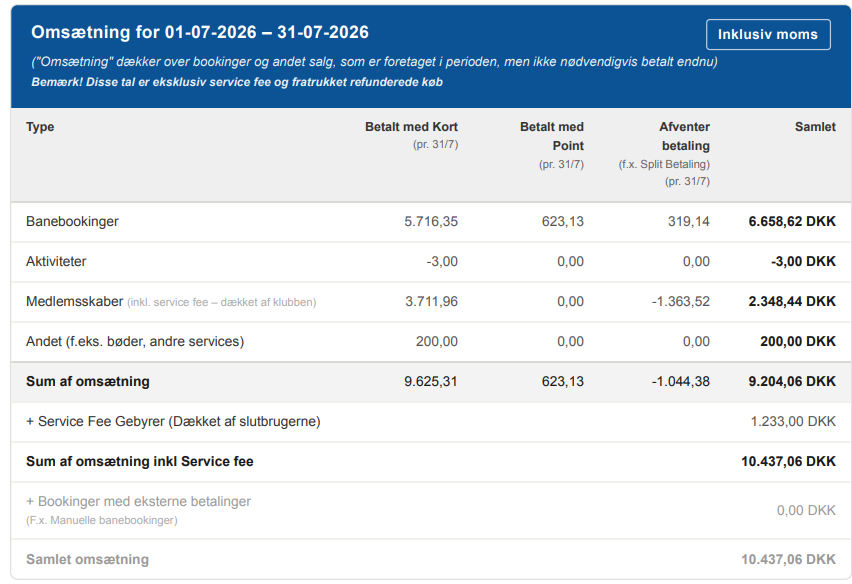Select the 1.233,00 DKK service fee amount
The width and height of the screenshot is (852, 584).
tap(793, 422)
